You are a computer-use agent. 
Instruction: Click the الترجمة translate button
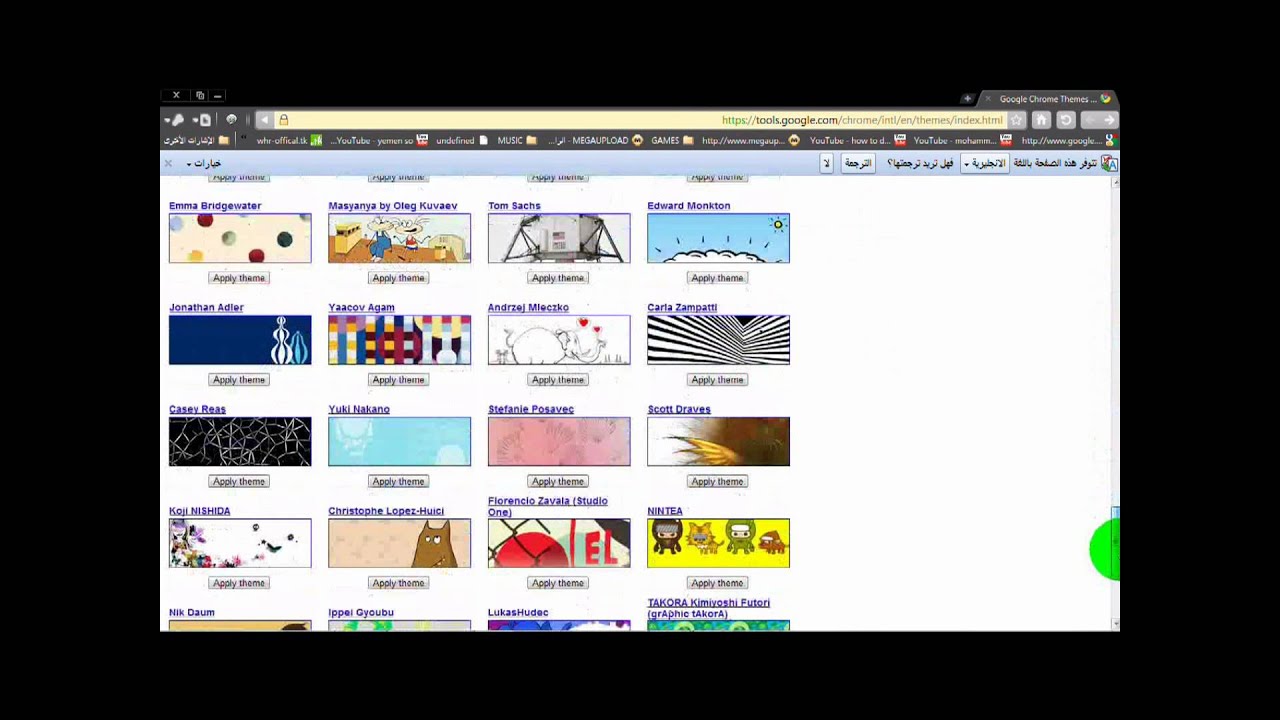point(858,163)
